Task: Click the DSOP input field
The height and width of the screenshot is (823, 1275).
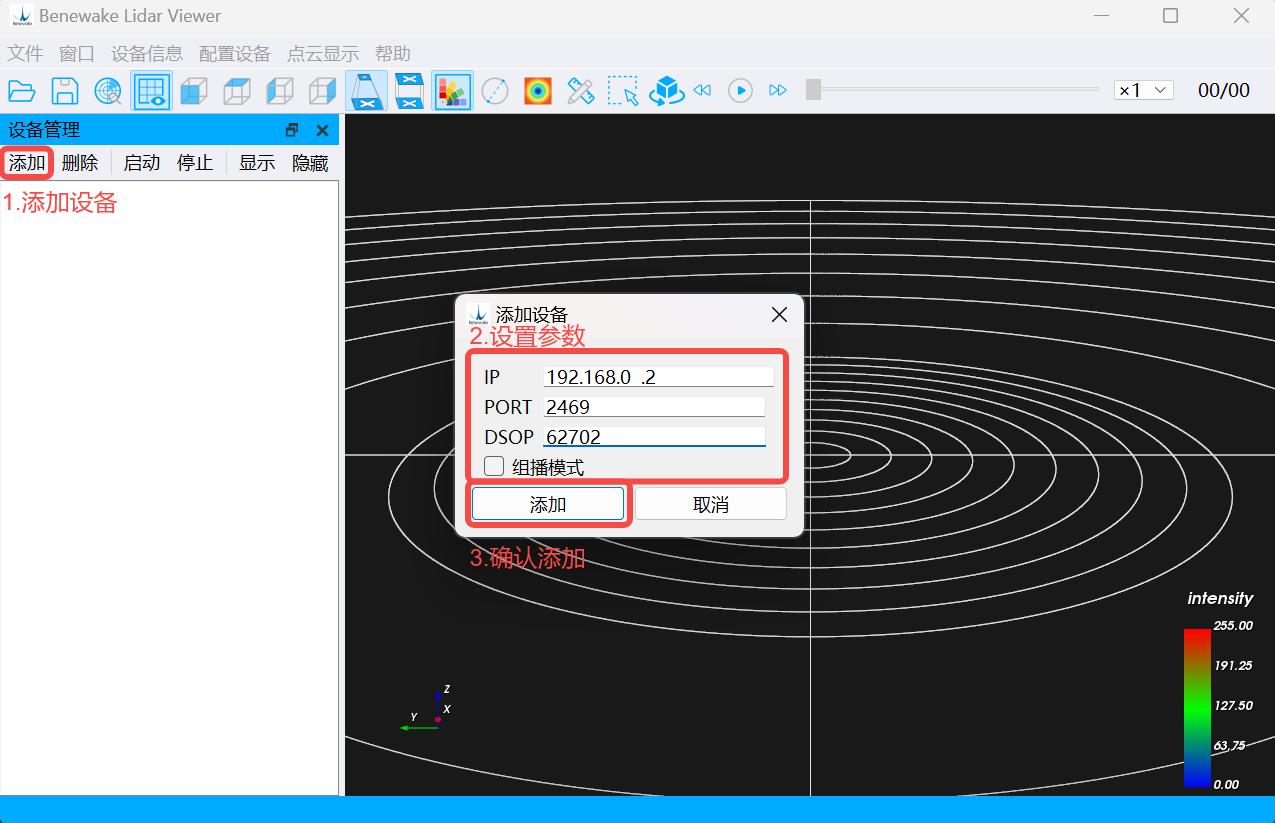Action: 655,437
